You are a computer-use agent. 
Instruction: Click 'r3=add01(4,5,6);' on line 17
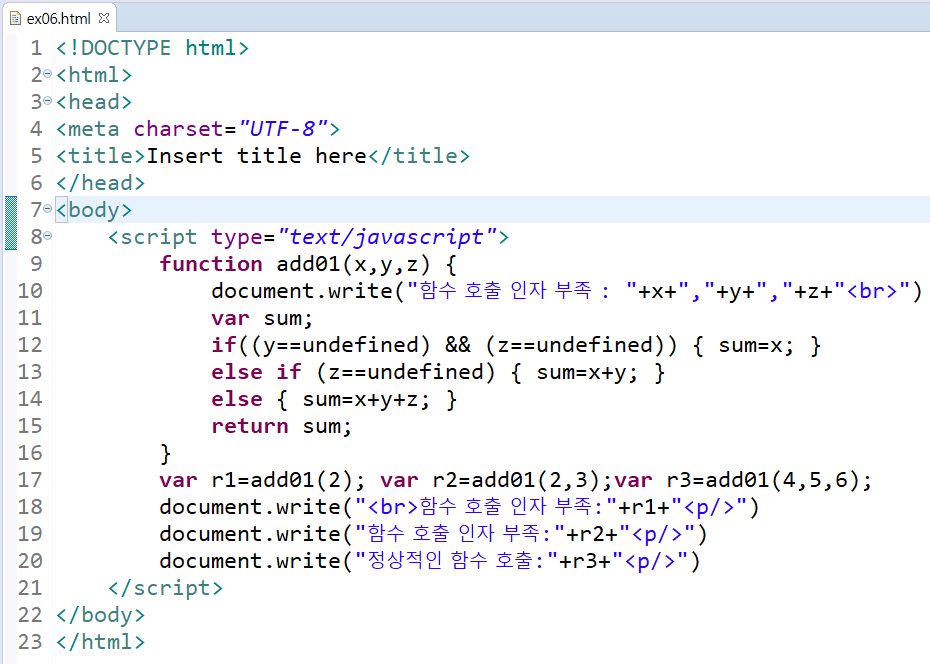point(770,480)
